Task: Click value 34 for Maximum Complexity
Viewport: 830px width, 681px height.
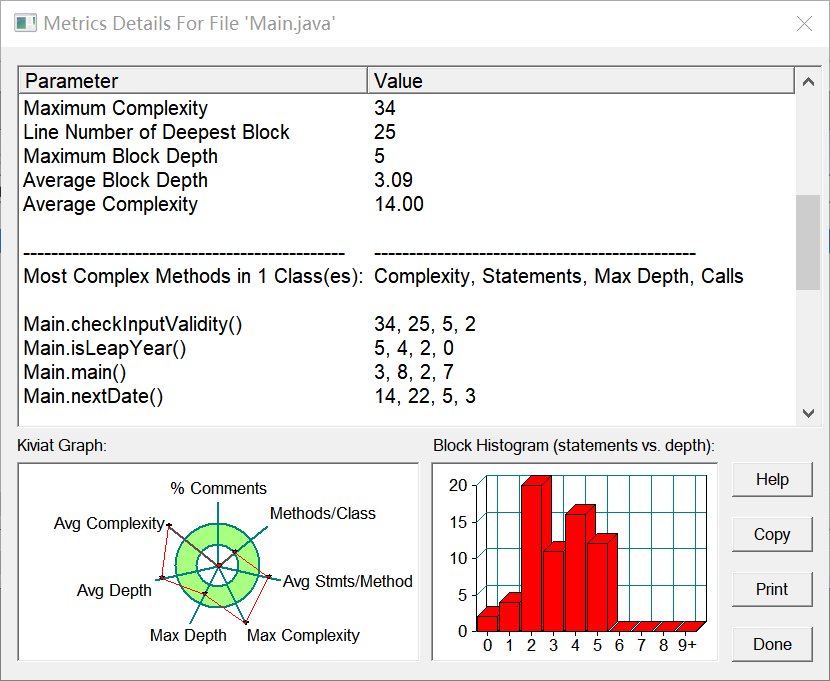Action: 385,108
